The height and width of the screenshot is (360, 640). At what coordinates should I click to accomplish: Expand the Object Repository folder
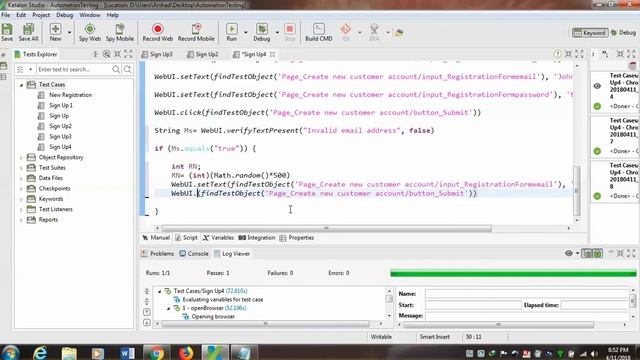pyautogui.click(x=21, y=158)
